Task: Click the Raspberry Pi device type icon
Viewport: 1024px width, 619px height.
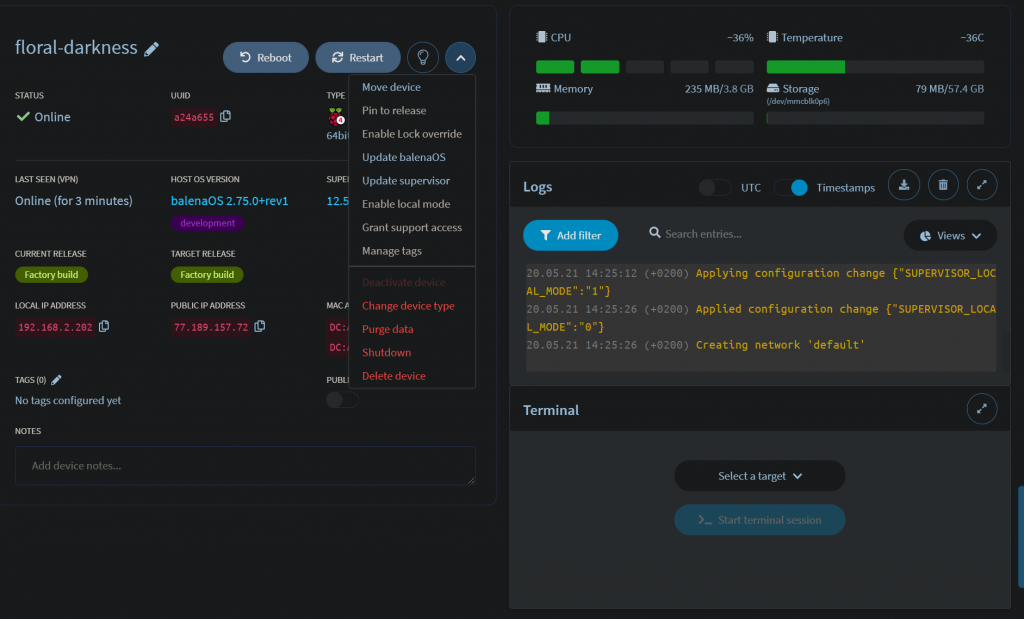Action: tap(336, 118)
